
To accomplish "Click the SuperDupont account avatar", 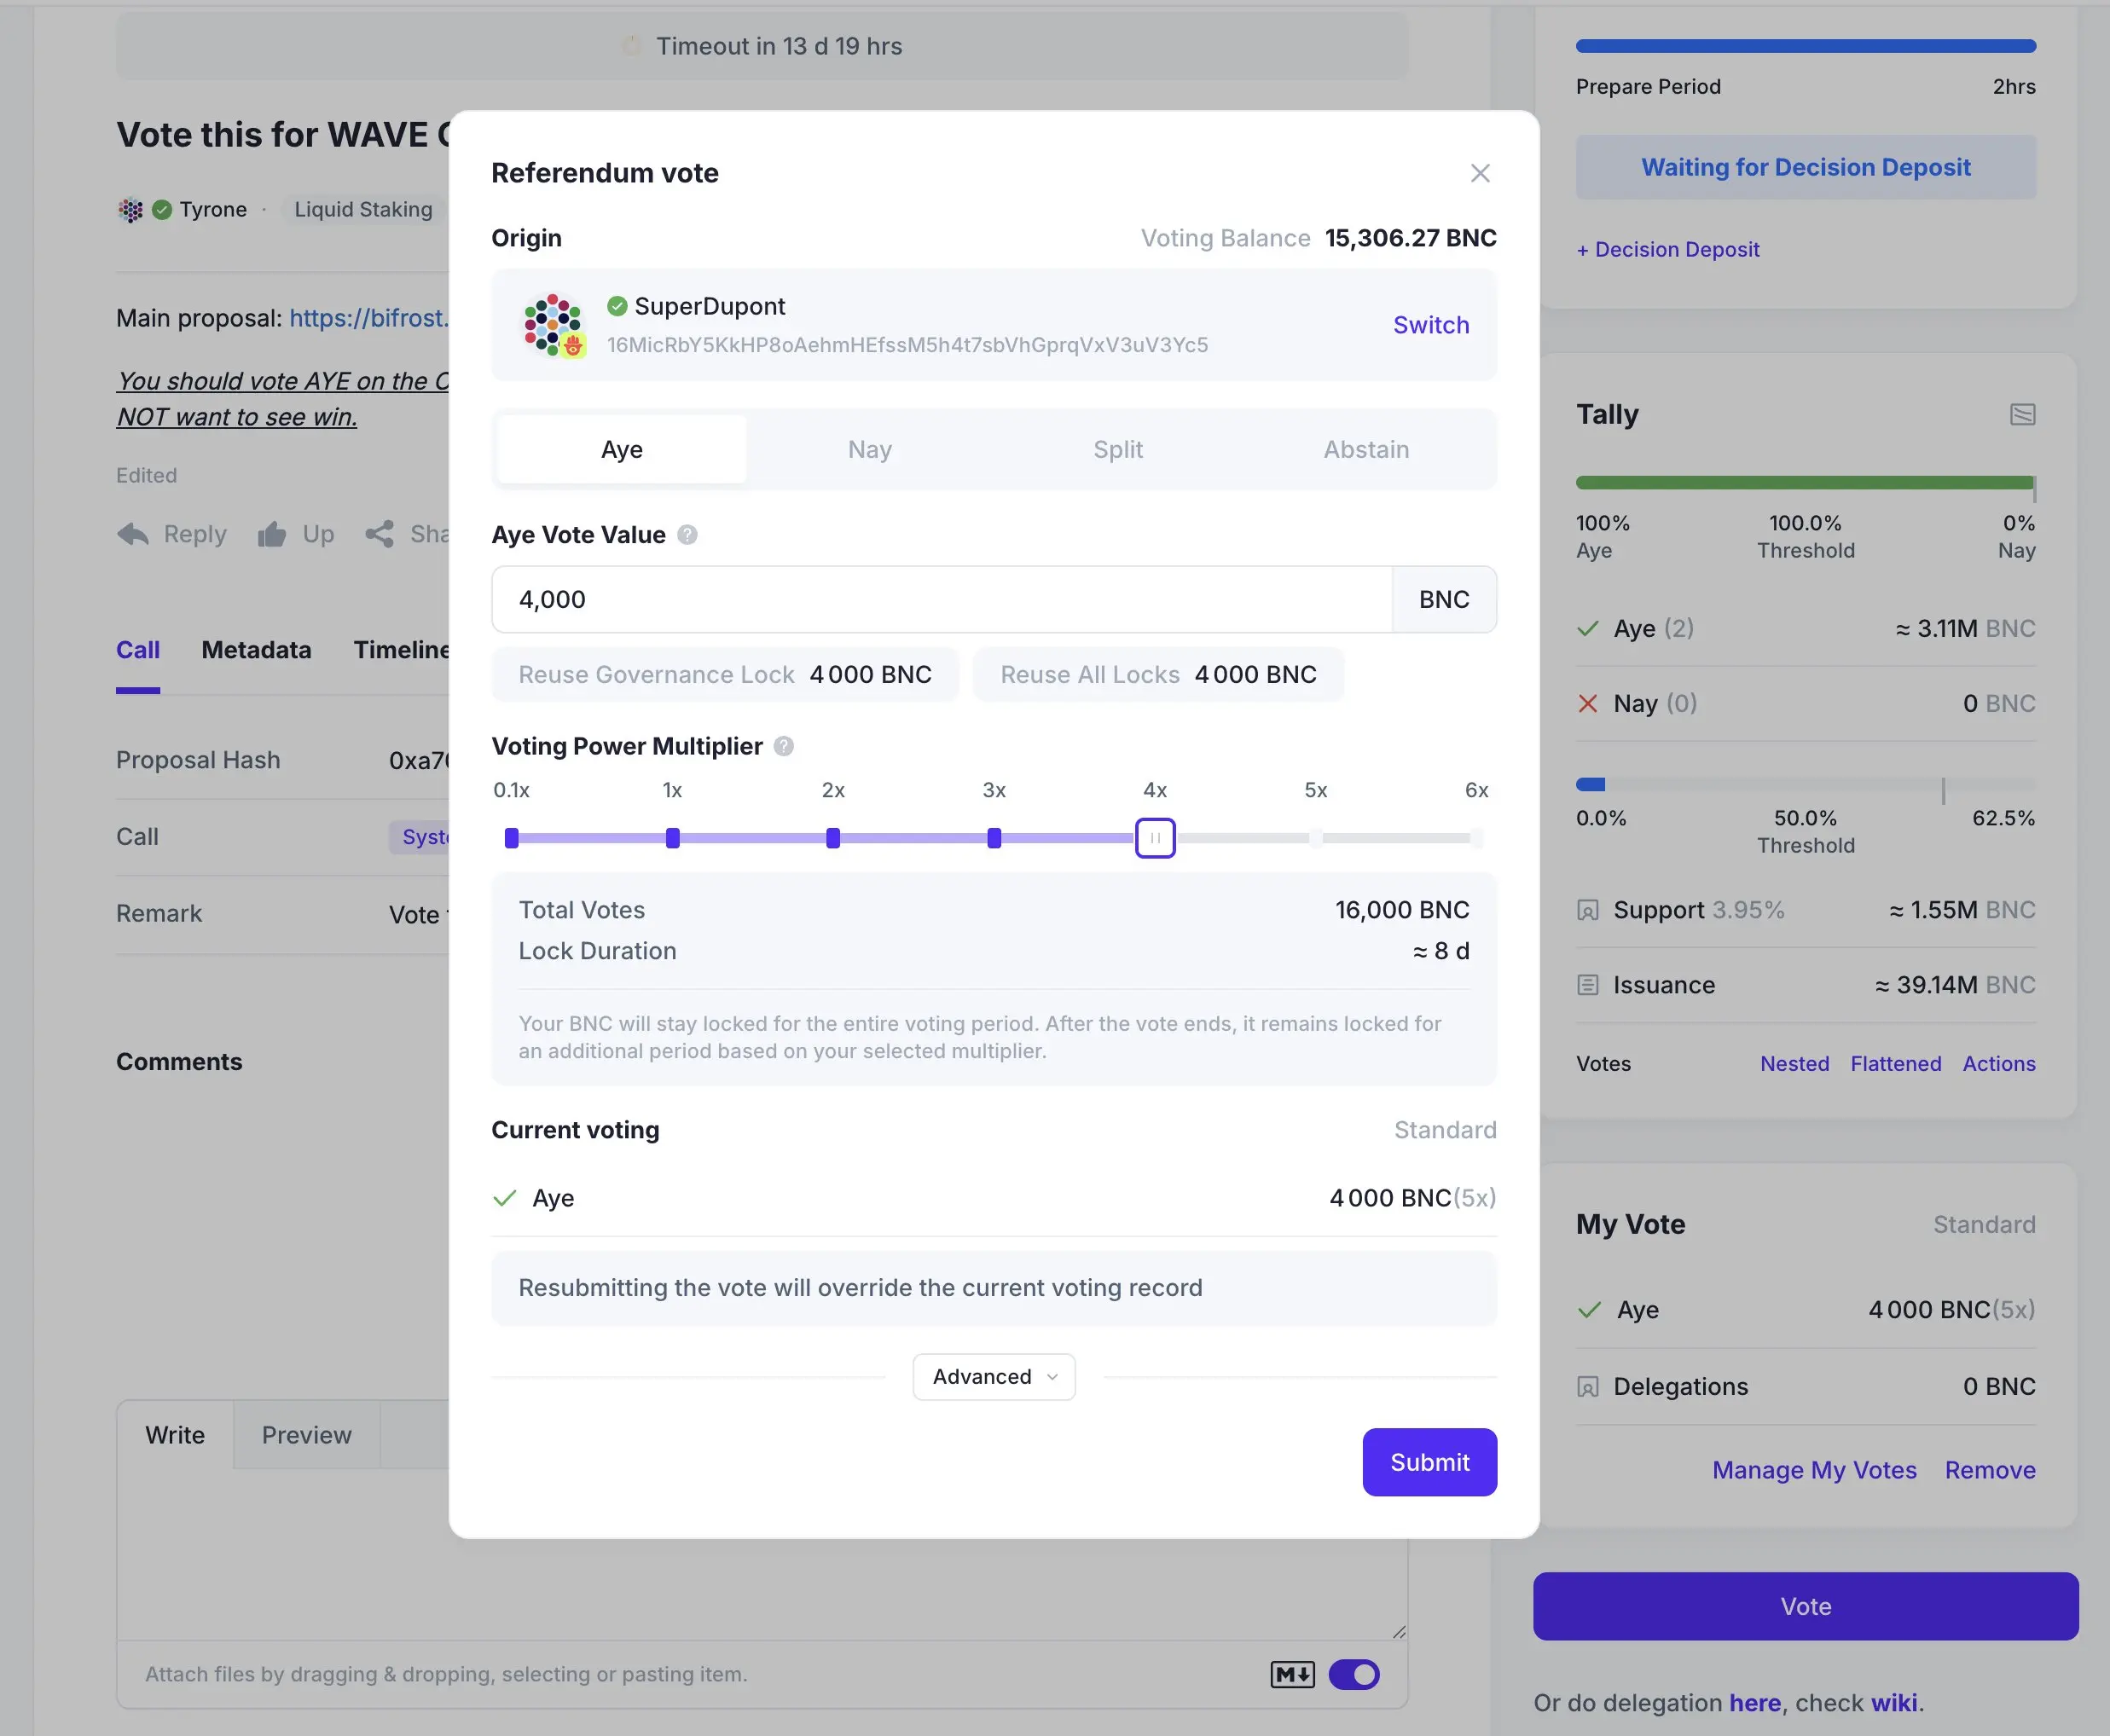I will 553,325.
